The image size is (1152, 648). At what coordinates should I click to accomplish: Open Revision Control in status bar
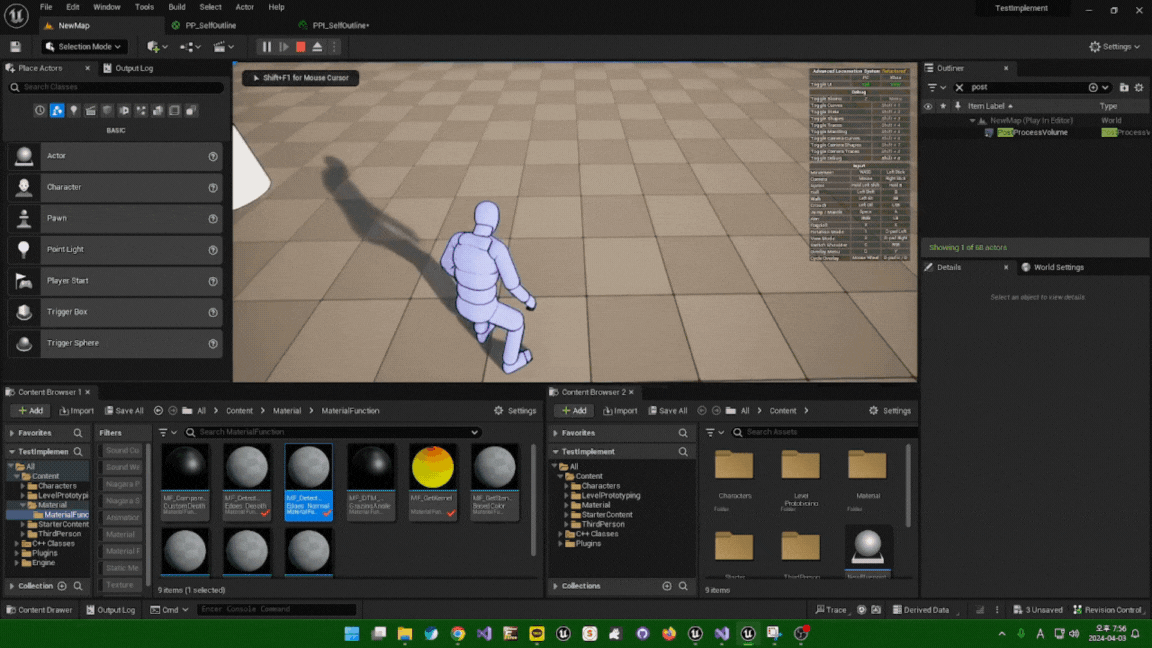pos(1107,610)
